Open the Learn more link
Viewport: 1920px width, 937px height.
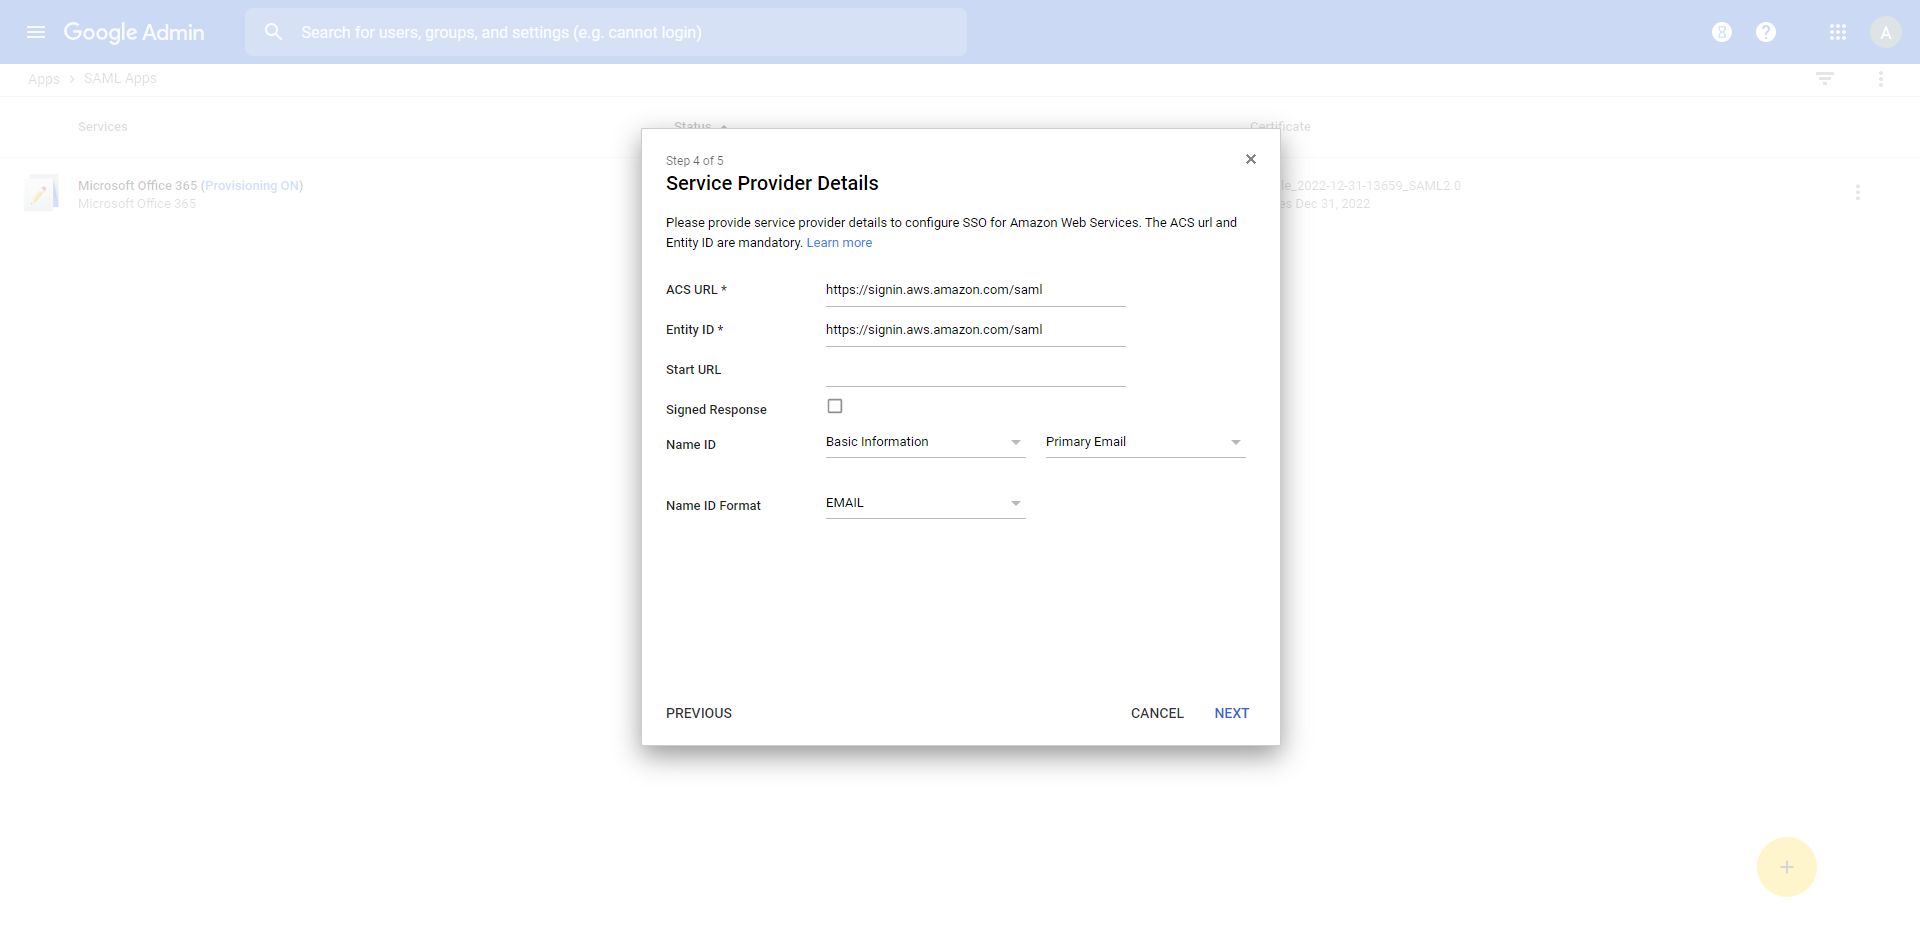(839, 243)
